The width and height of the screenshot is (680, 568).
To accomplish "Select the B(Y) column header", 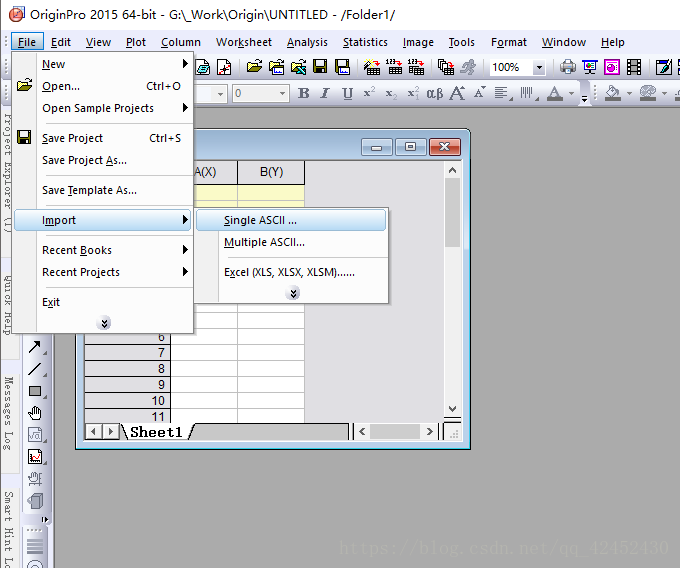I will point(271,172).
